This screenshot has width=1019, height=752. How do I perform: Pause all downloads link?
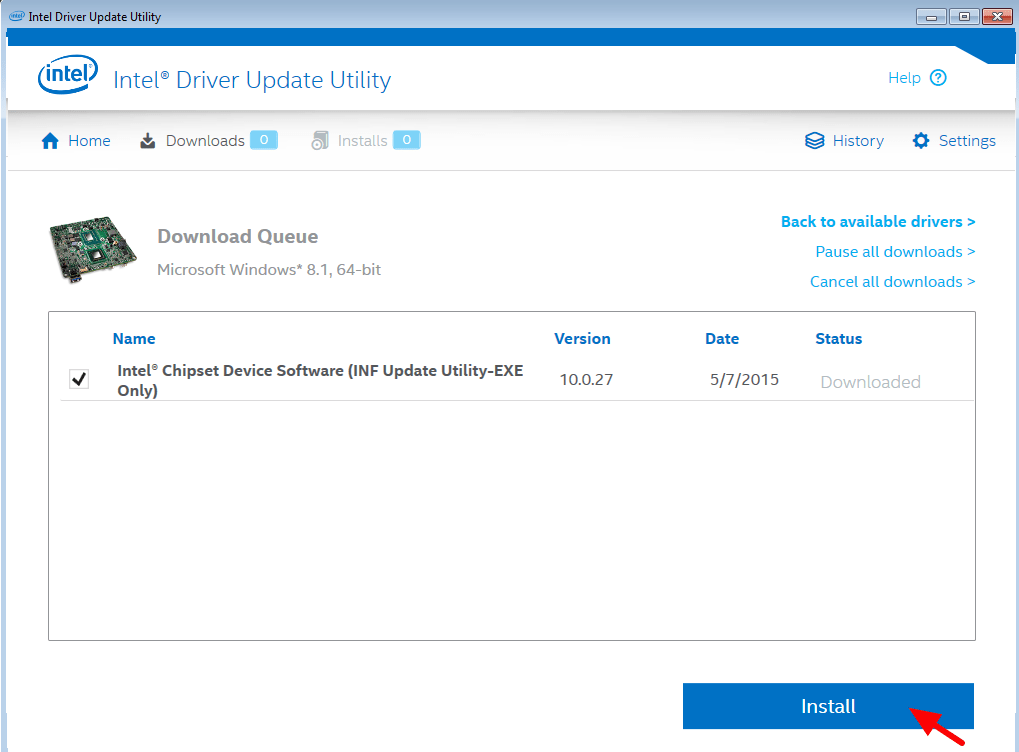point(895,252)
